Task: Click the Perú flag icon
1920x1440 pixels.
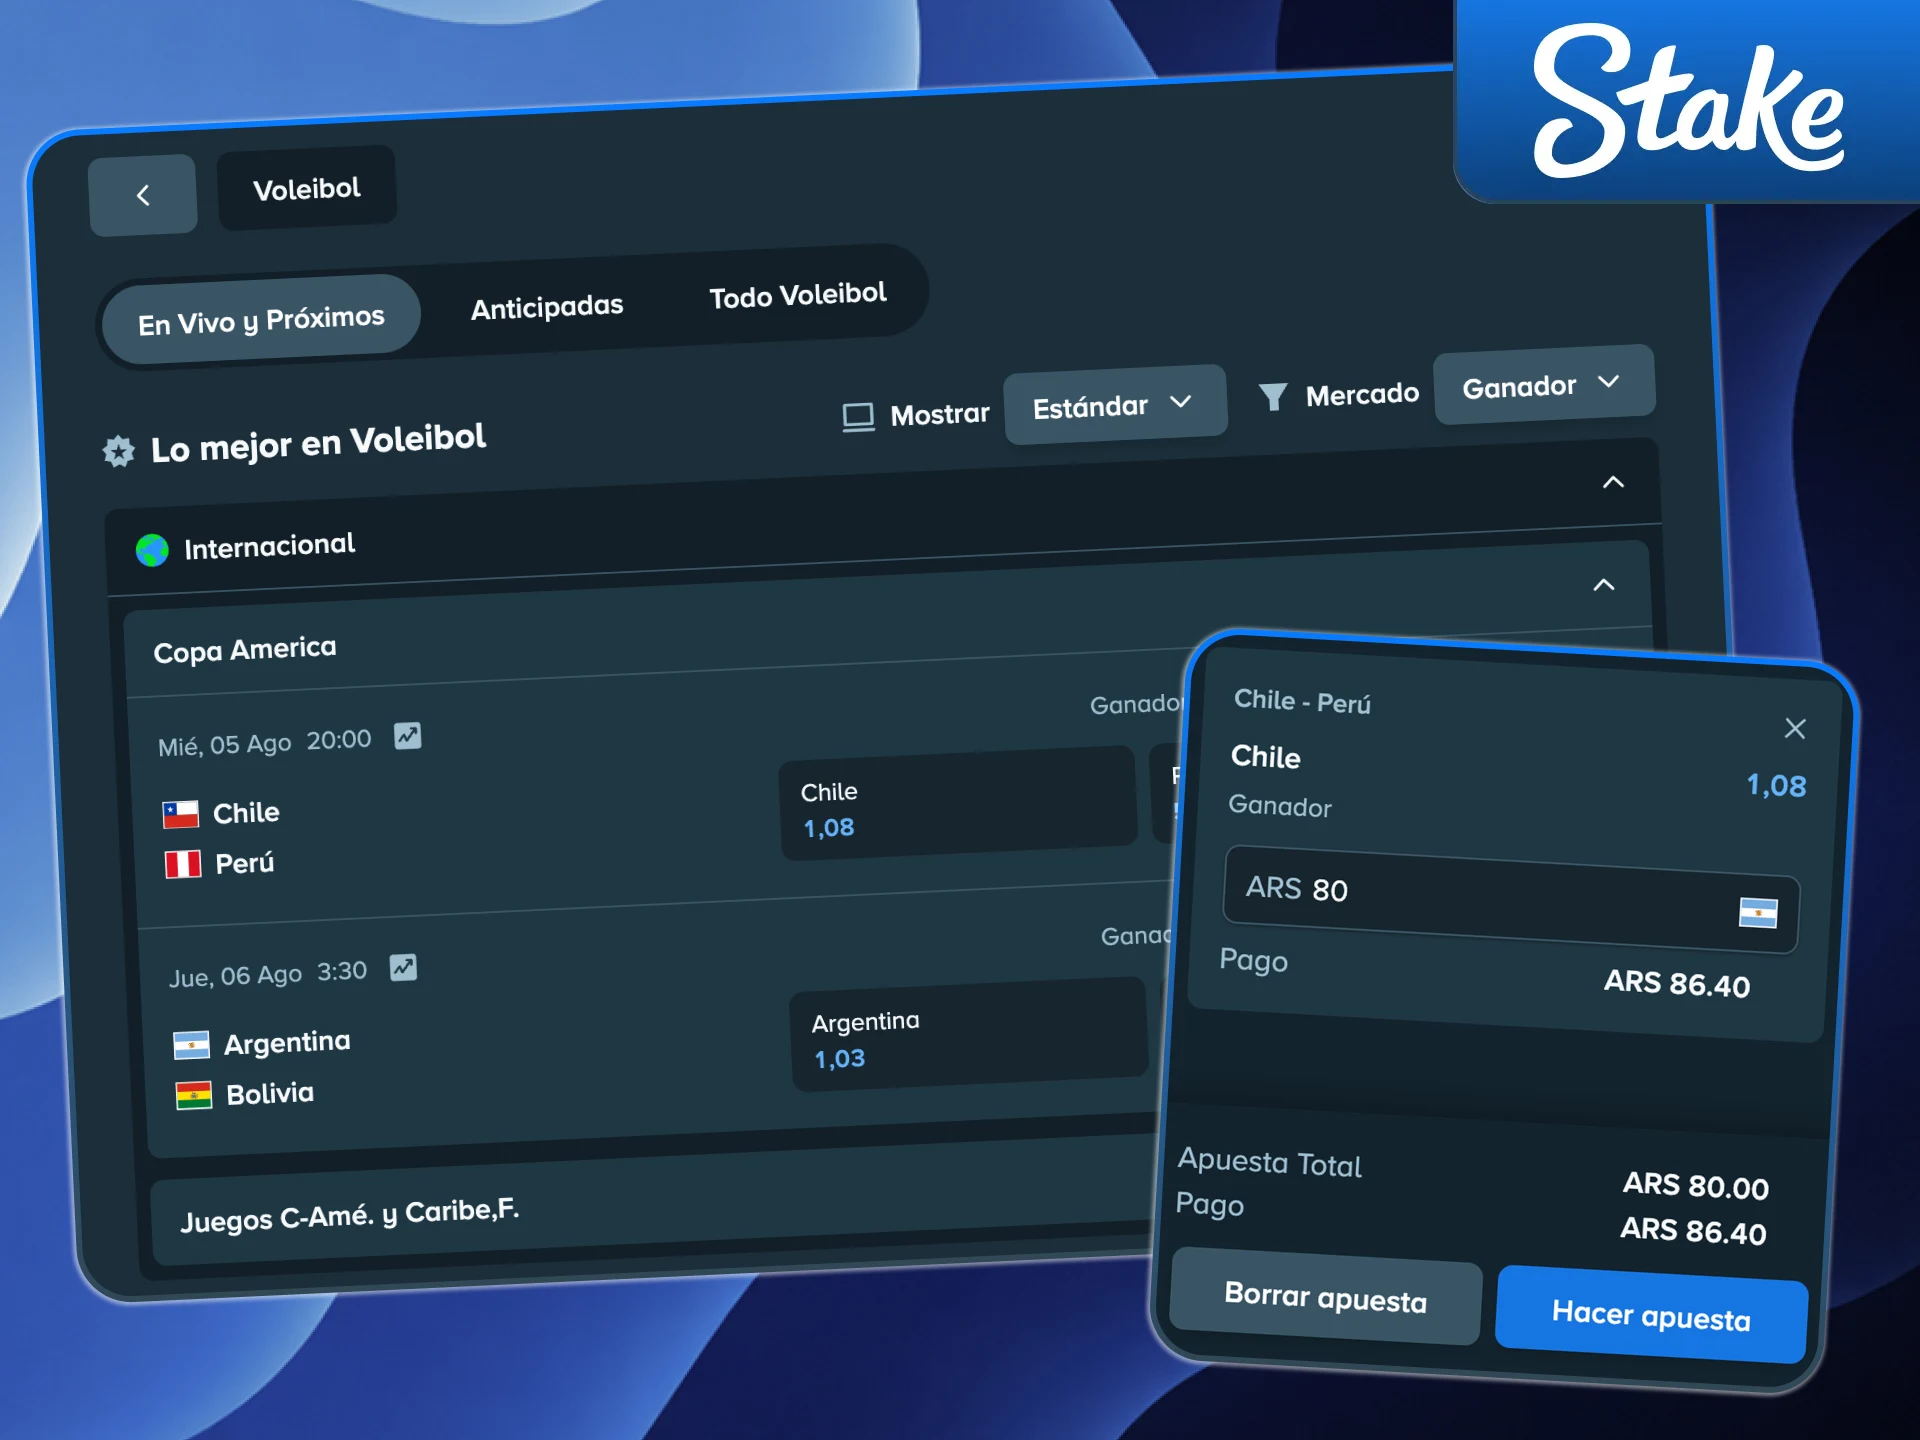Action: [183, 864]
